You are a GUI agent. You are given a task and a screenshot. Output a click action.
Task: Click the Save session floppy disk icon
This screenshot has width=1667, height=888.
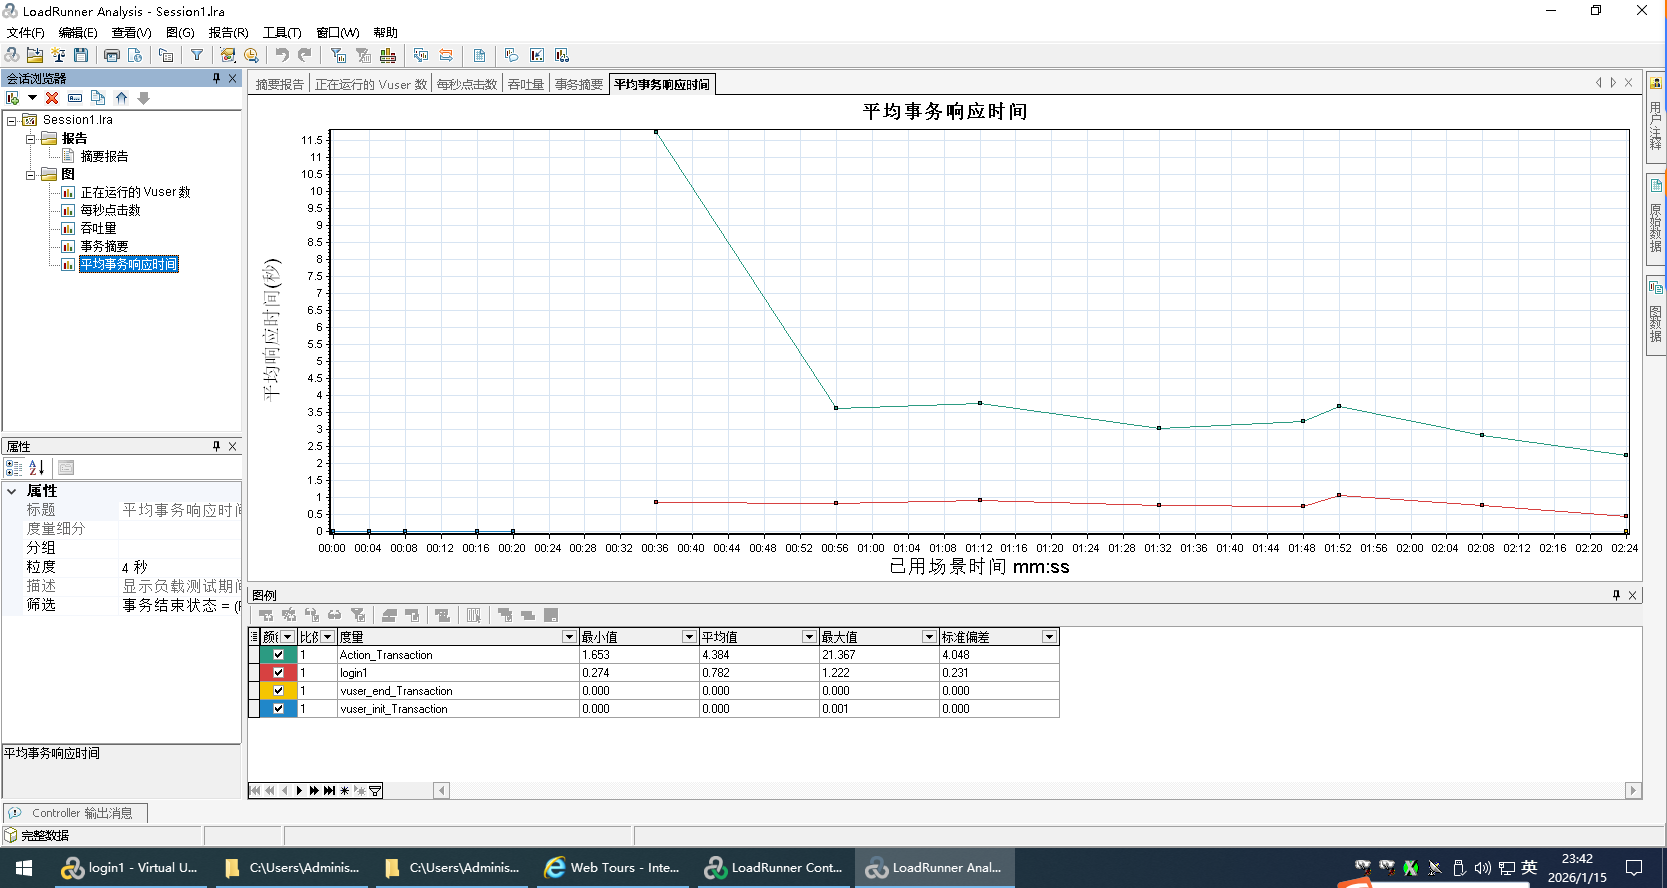81,55
